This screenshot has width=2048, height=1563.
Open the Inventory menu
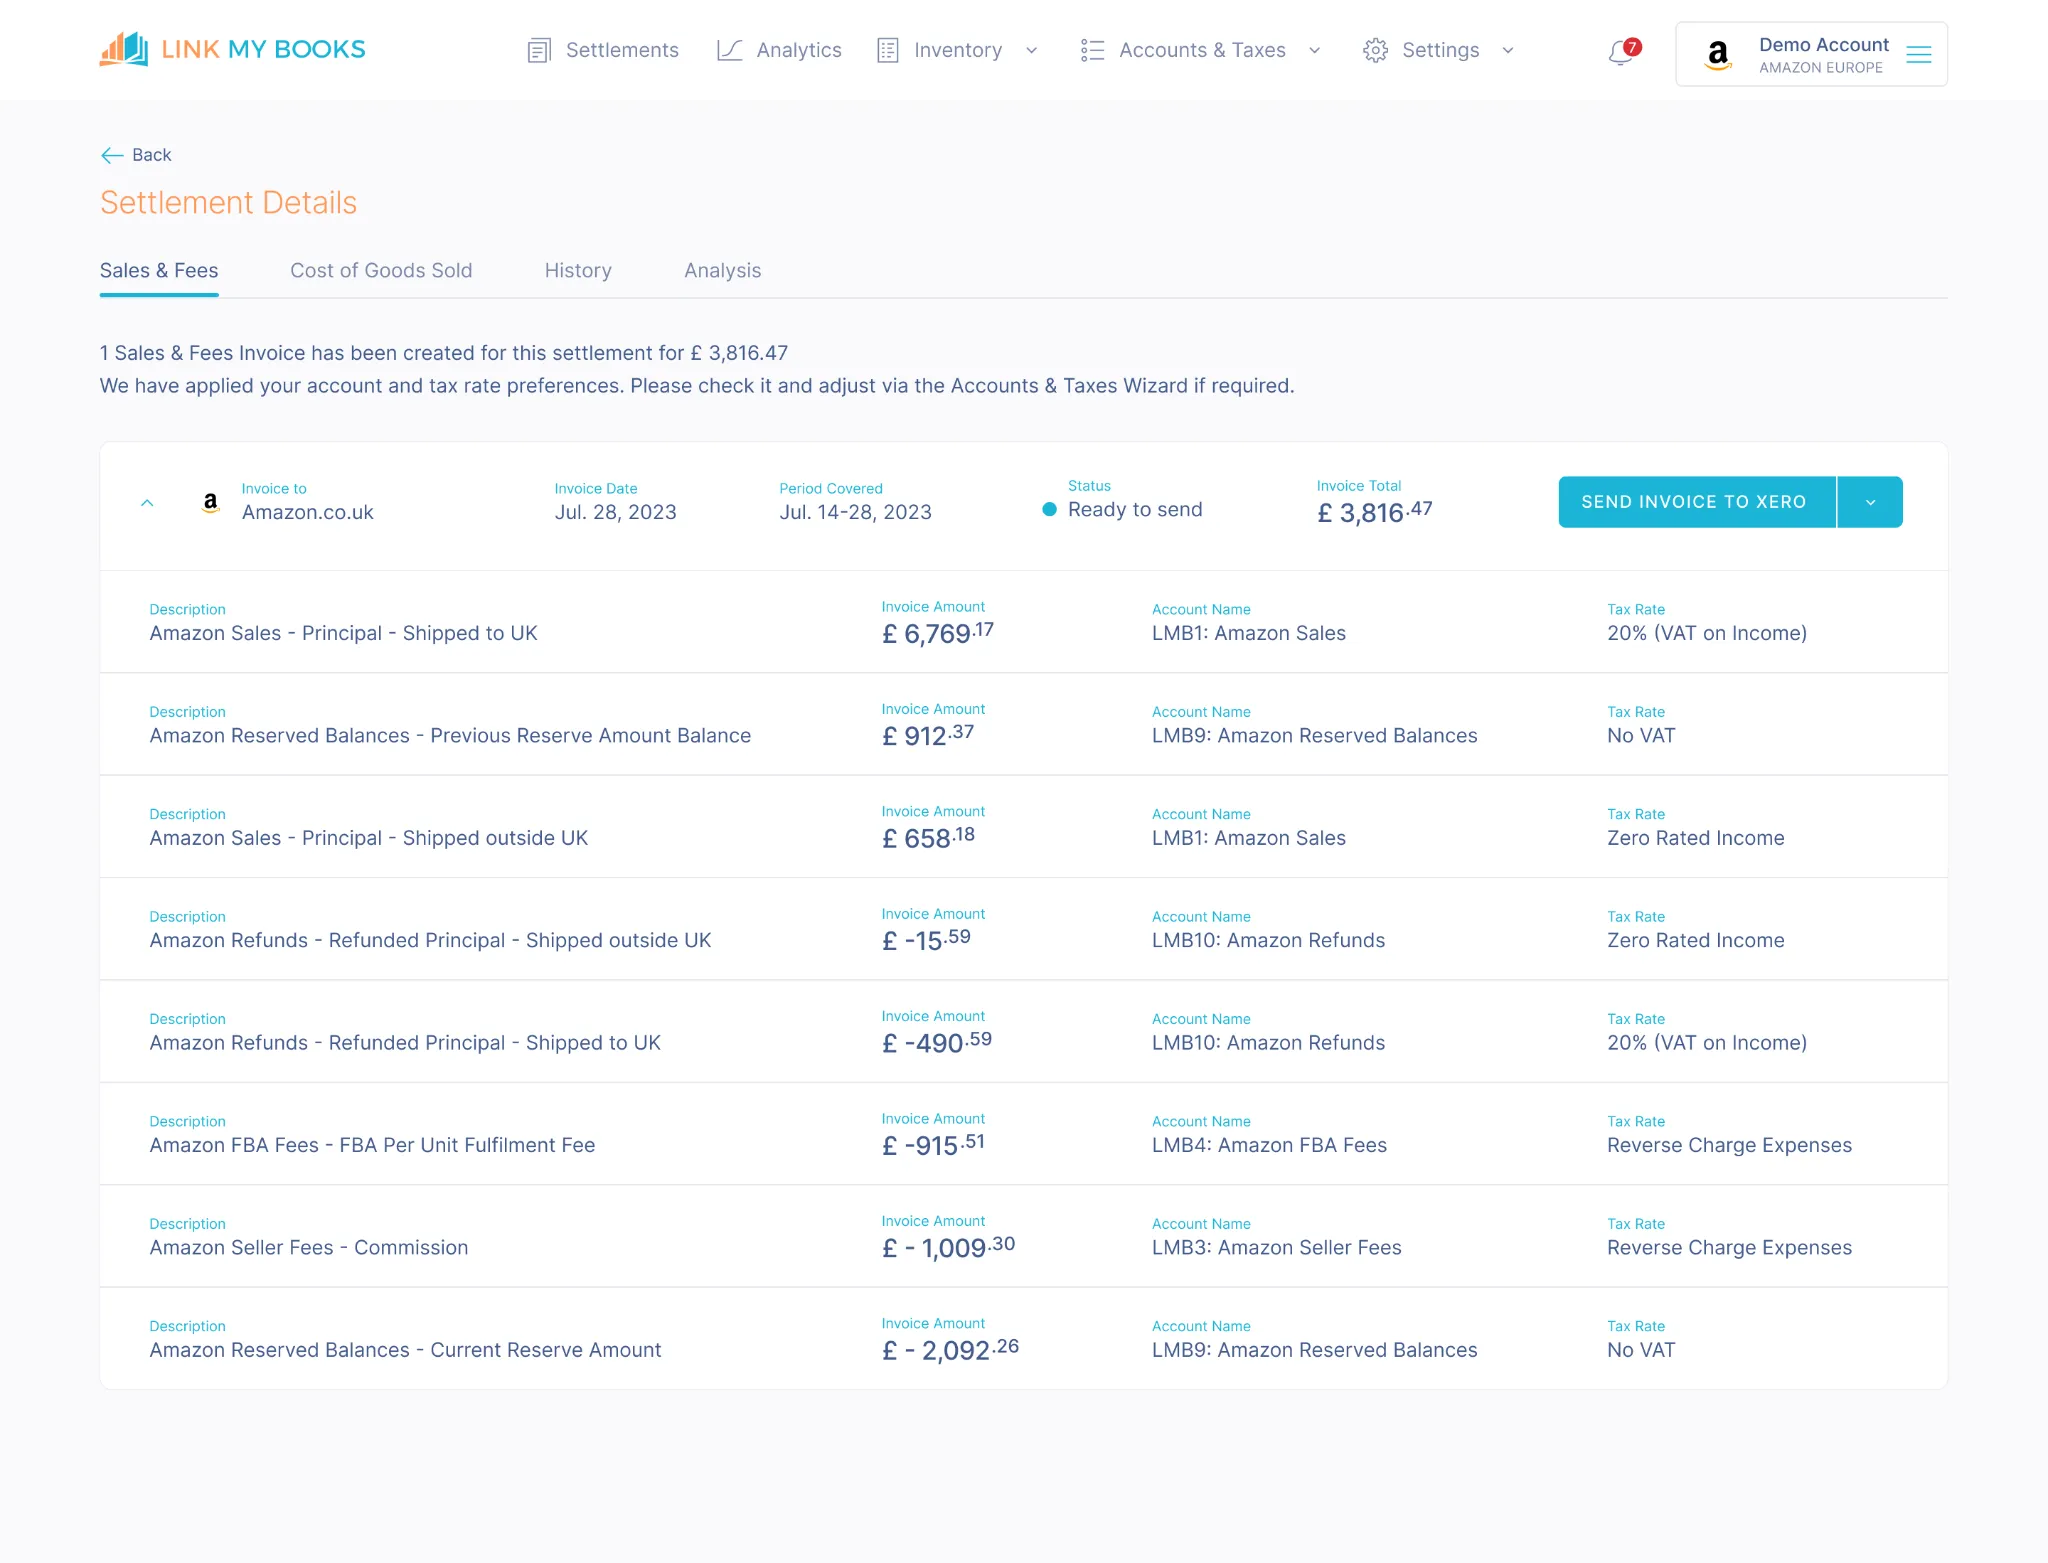(x=957, y=50)
